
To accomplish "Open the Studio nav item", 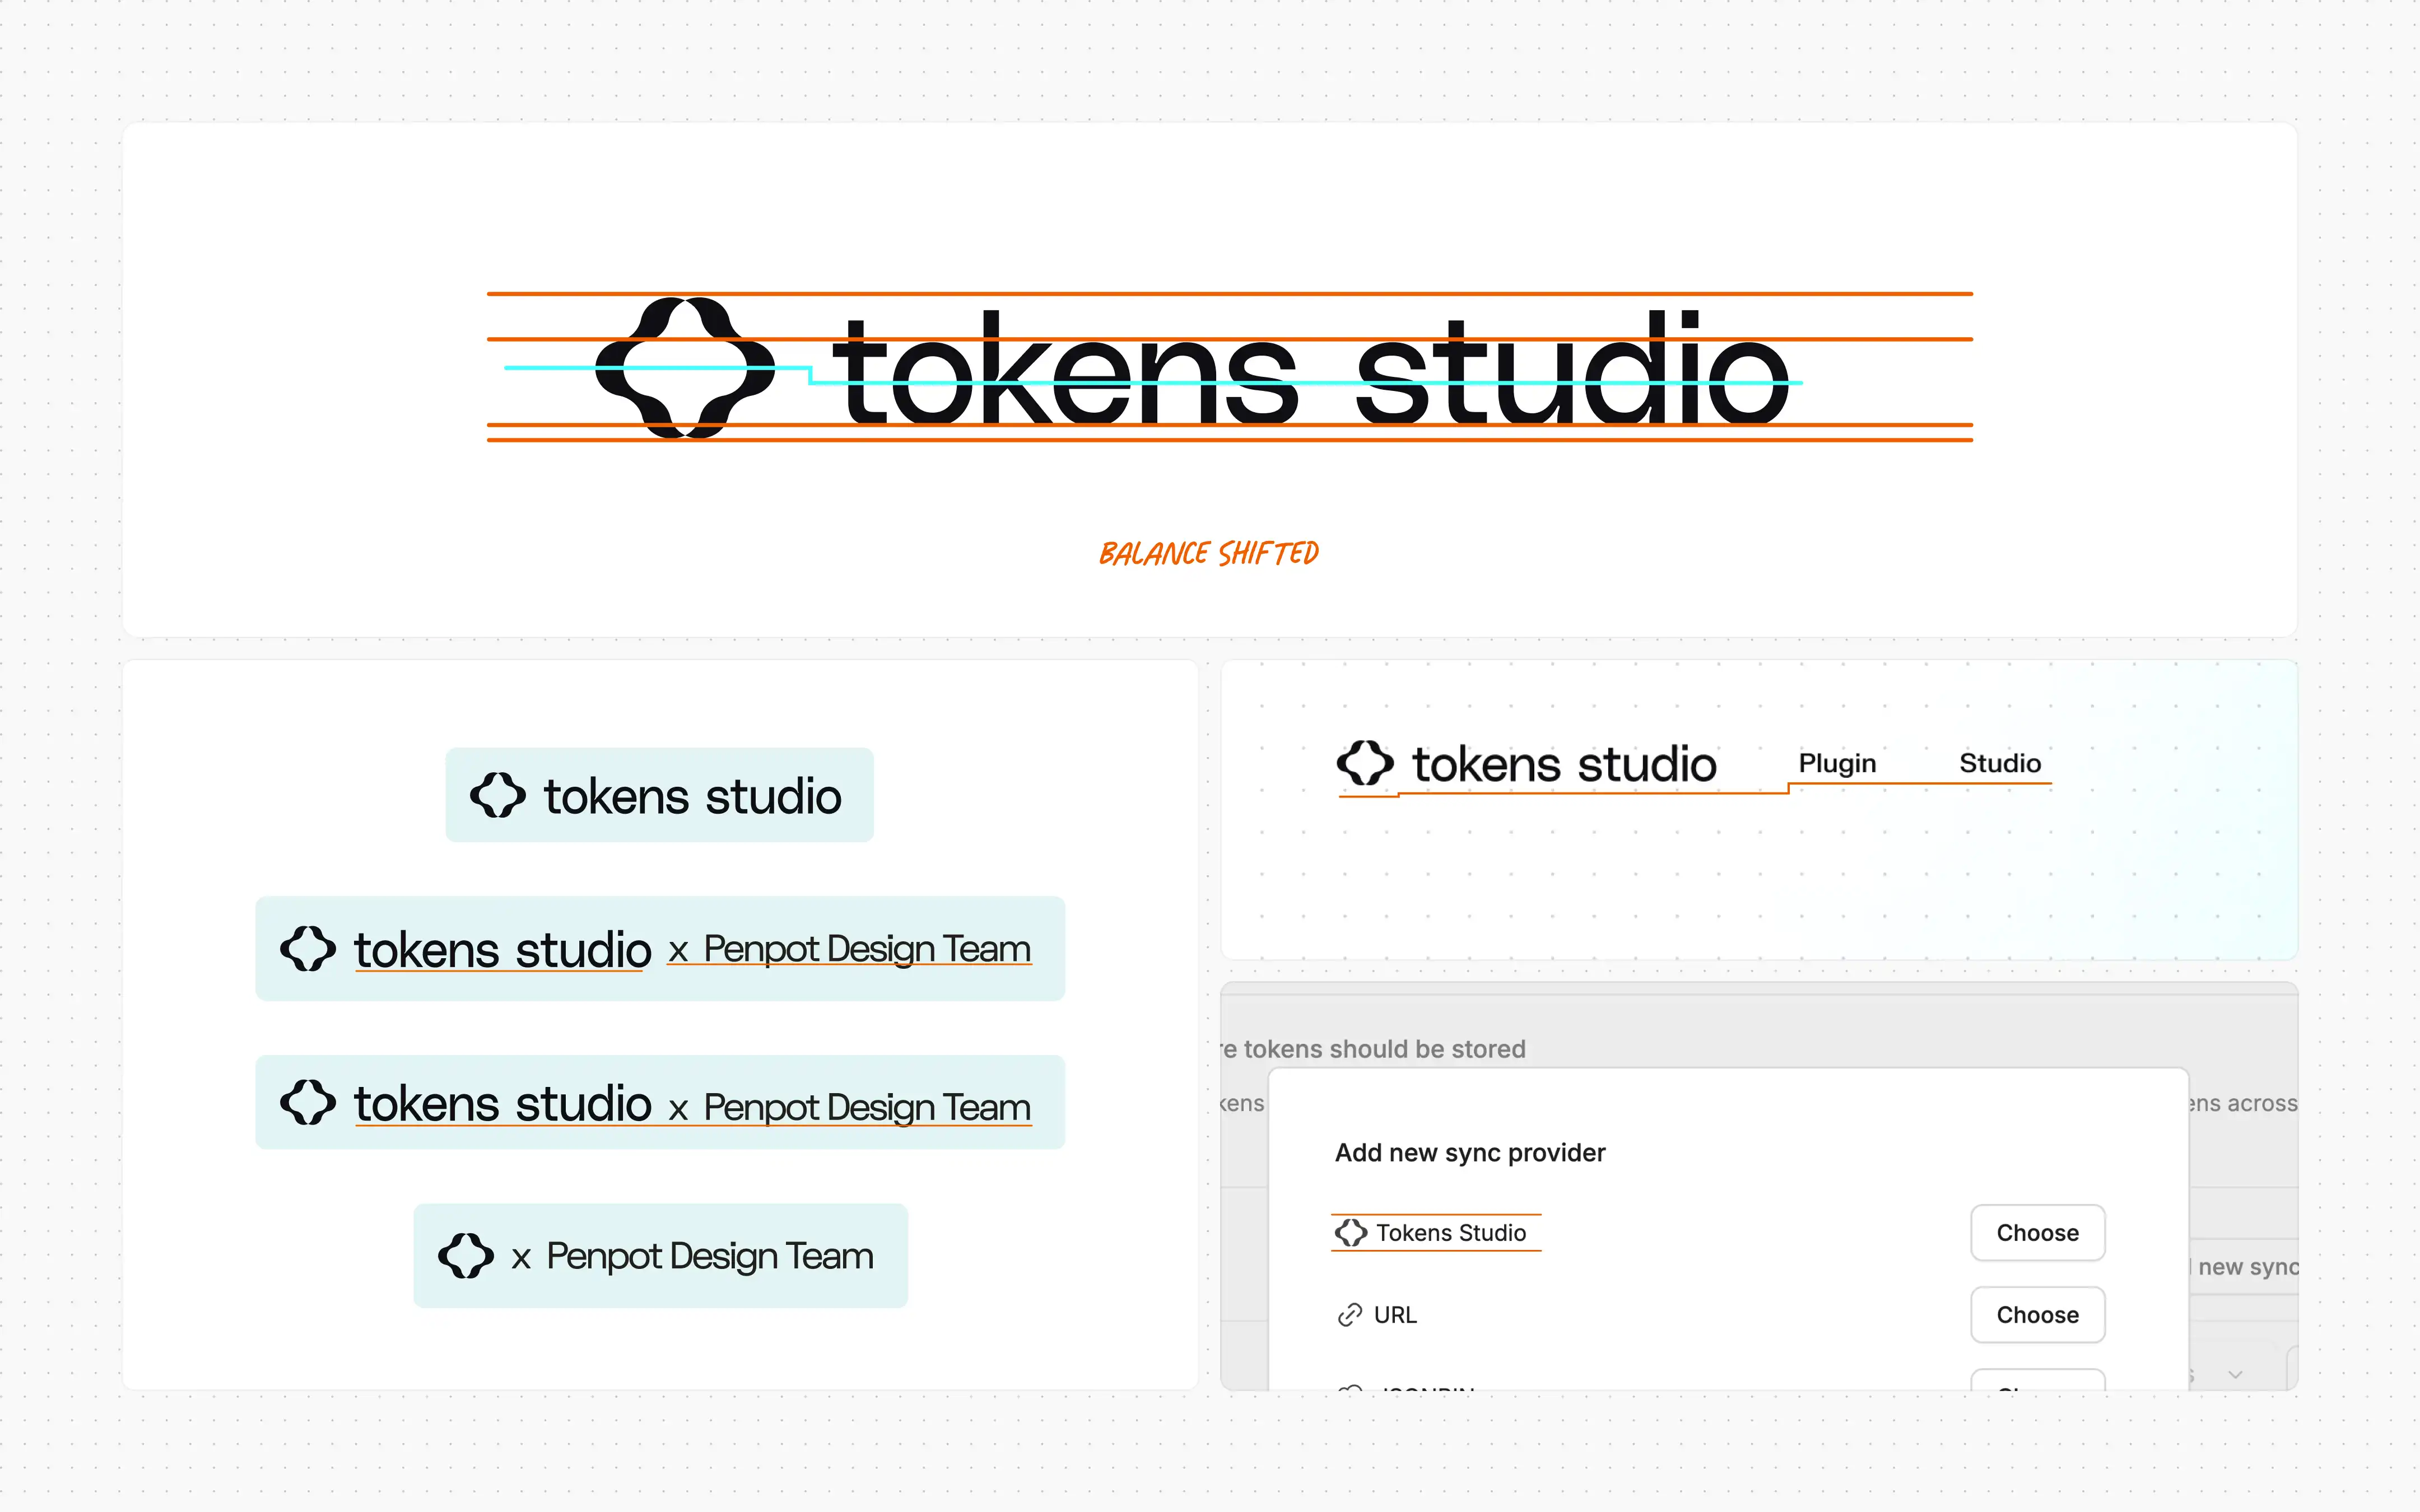I will (x=2000, y=763).
